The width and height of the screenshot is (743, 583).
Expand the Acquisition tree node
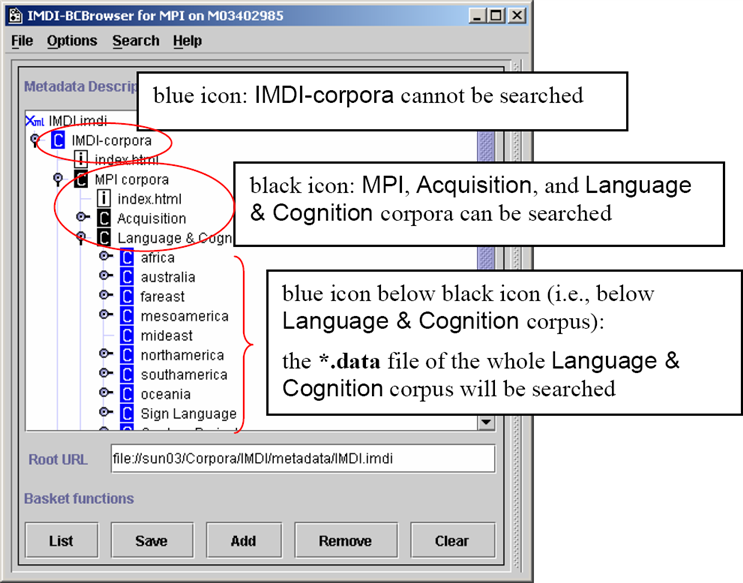pyautogui.click(x=82, y=217)
